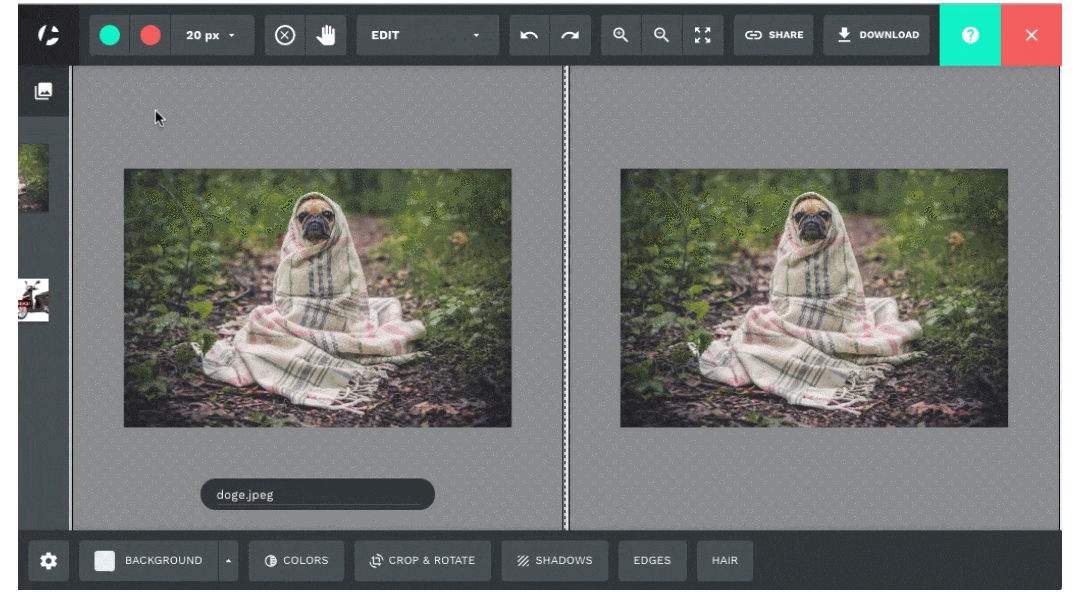Open the image gallery icon in sidebar

[x=43, y=91]
